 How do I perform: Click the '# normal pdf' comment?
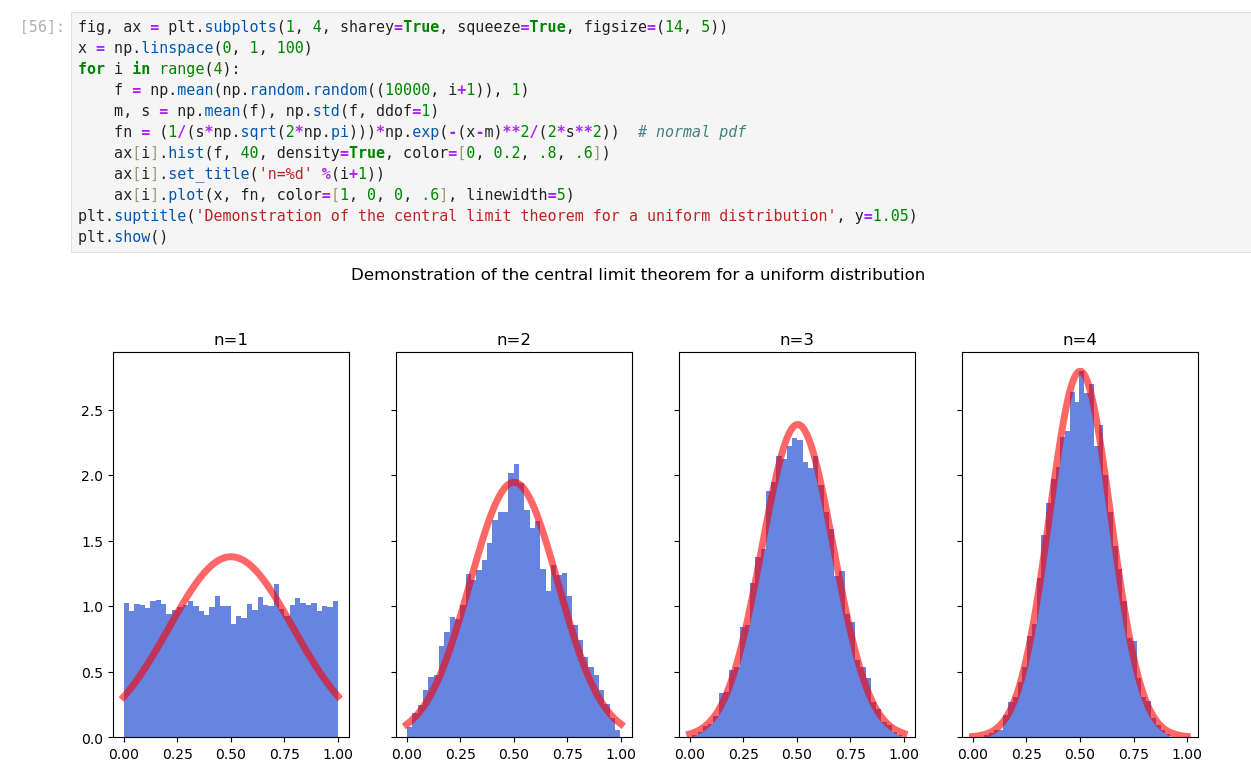tap(691, 132)
